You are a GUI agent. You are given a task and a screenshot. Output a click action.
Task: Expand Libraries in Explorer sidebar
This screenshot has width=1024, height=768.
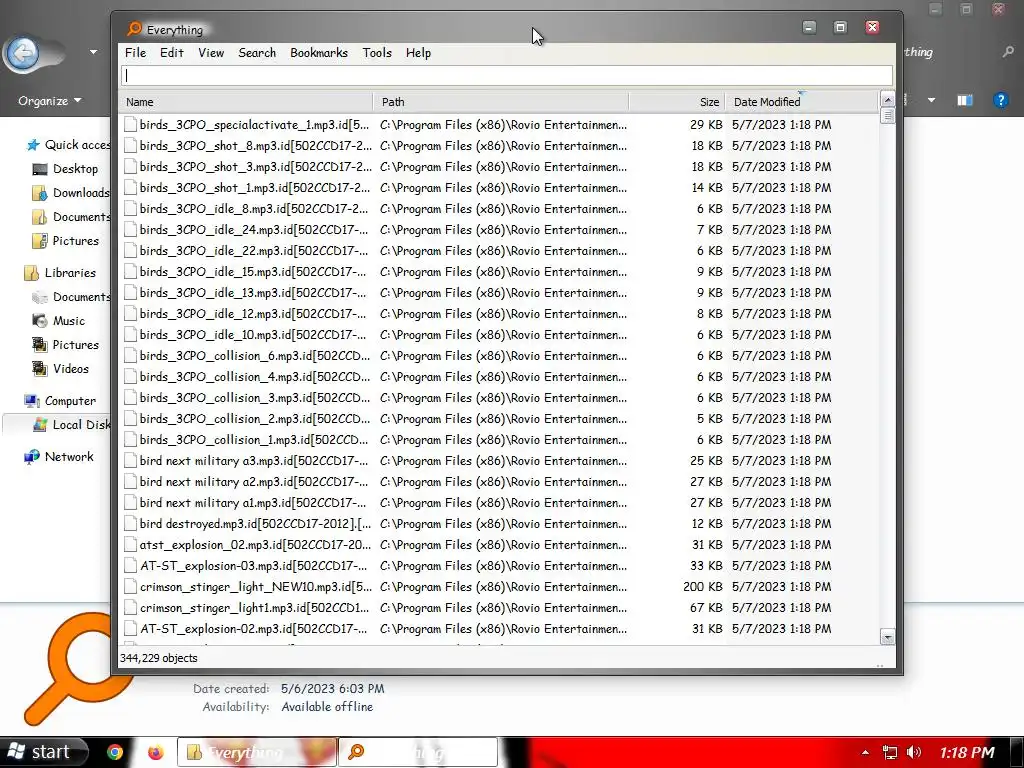(61, 273)
